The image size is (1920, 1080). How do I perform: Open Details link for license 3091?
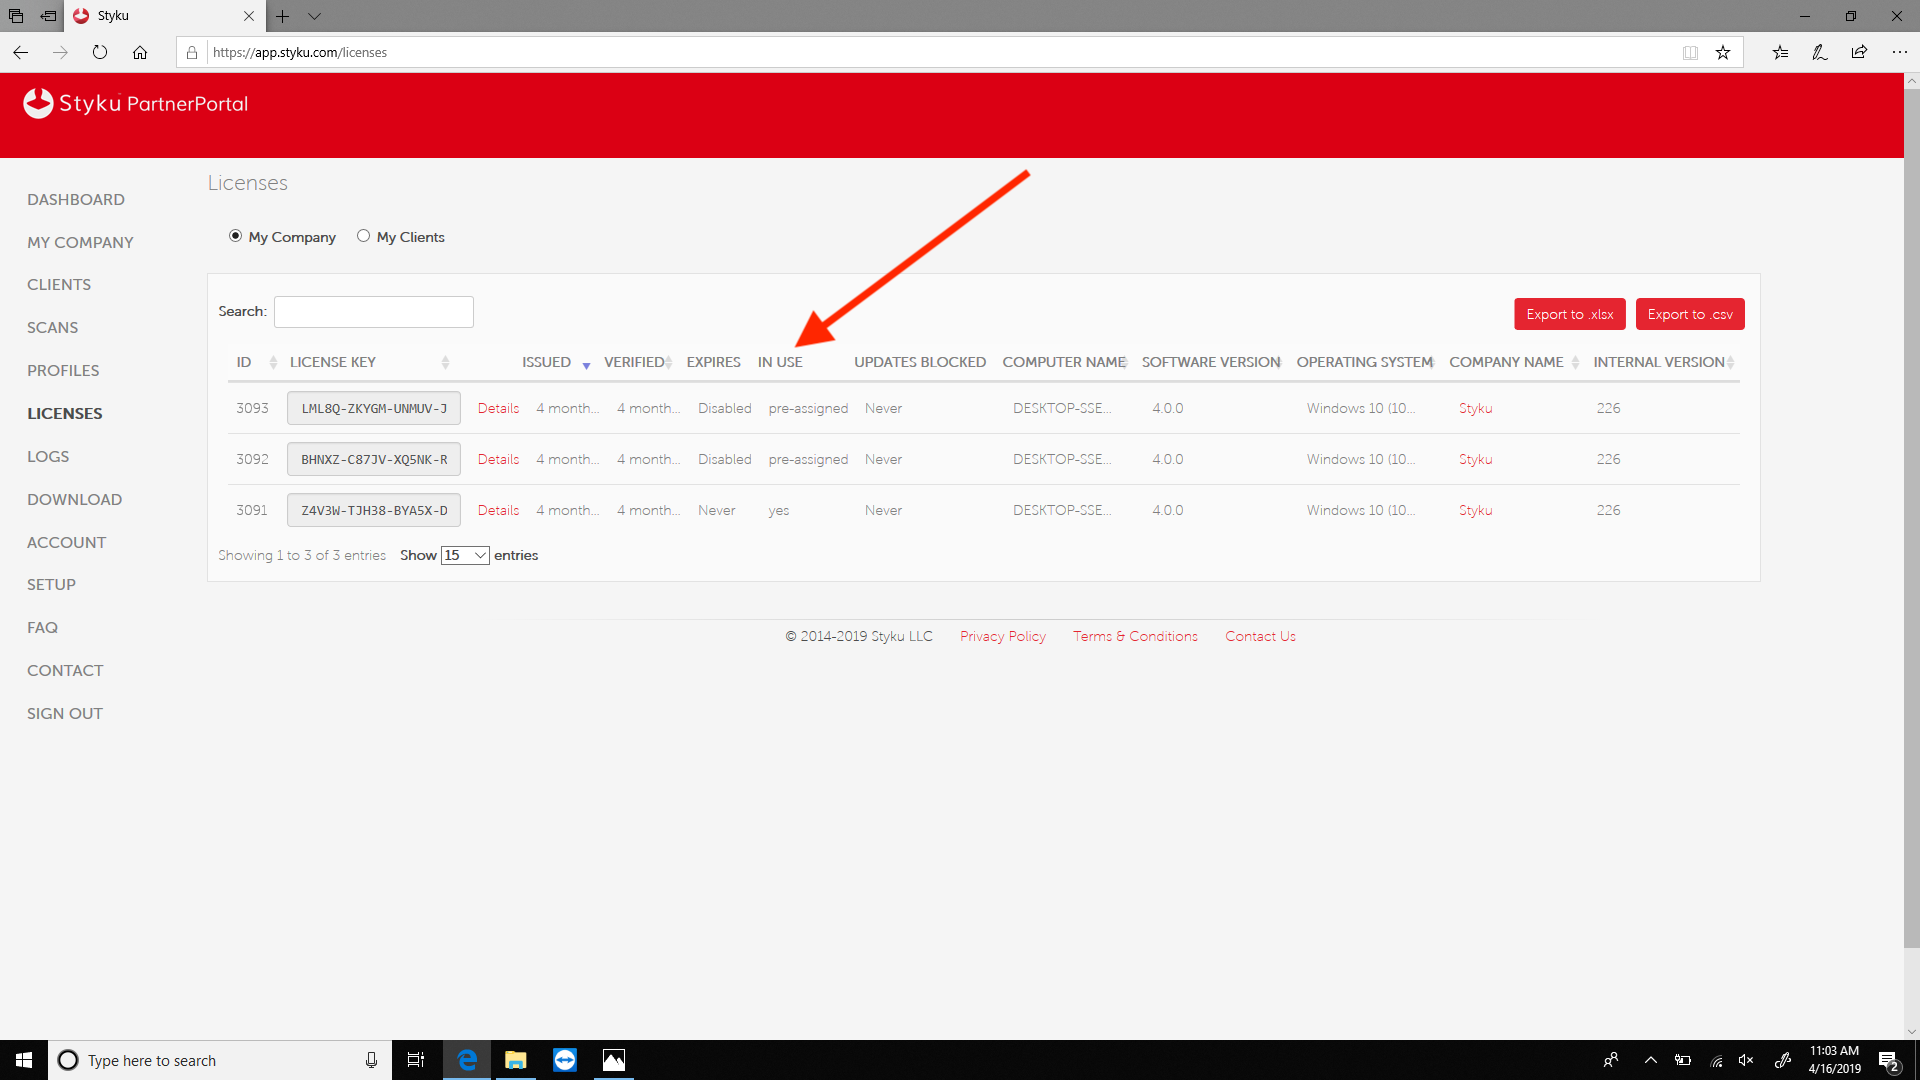coord(498,510)
